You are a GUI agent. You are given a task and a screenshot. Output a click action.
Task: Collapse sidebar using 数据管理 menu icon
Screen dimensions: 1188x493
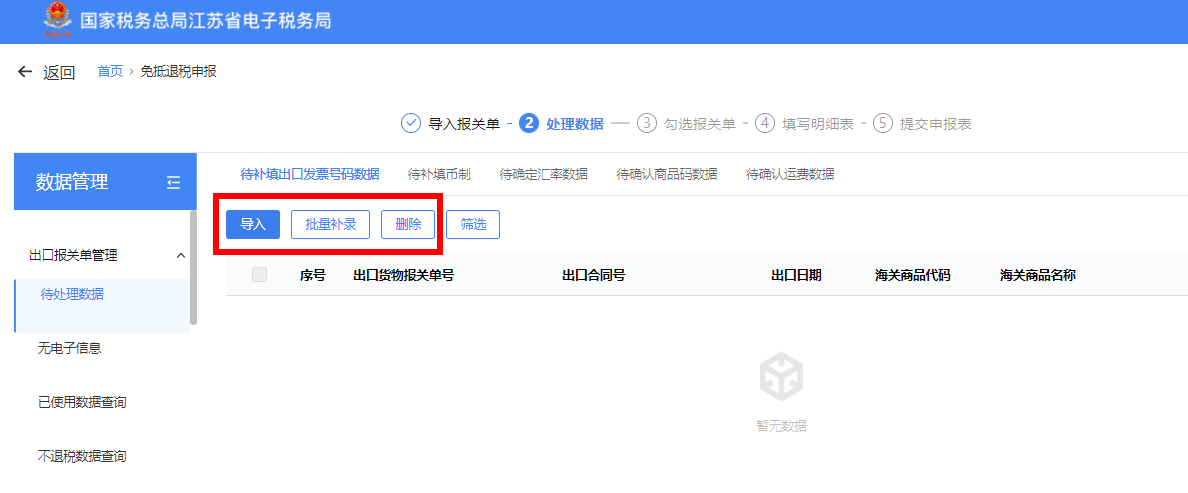[x=173, y=182]
